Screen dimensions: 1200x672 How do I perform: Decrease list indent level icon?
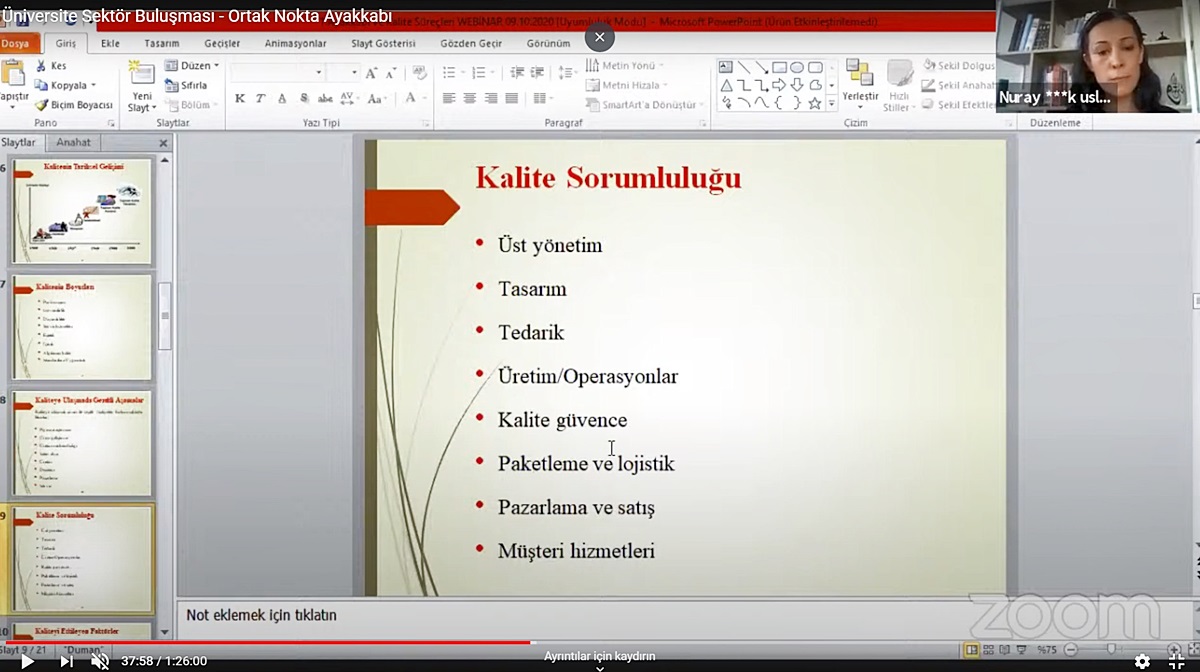pos(516,72)
